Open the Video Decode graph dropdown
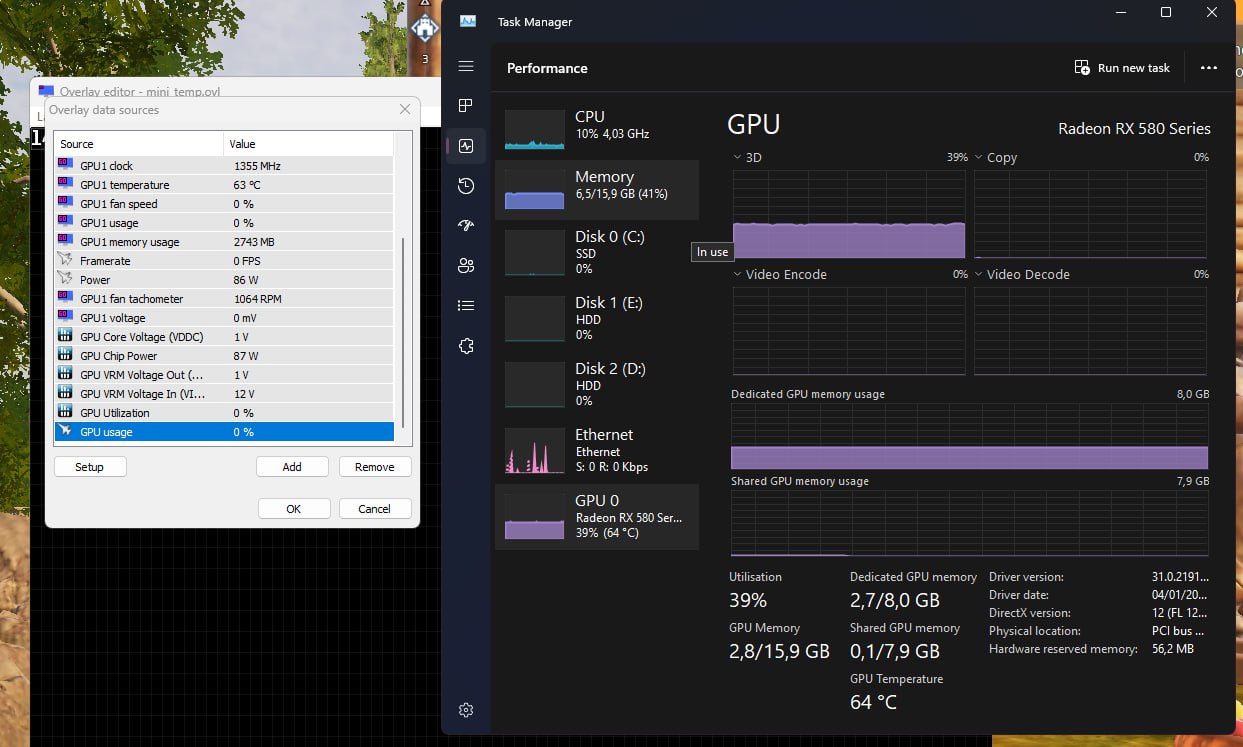The width and height of the screenshot is (1243, 747). [978, 273]
